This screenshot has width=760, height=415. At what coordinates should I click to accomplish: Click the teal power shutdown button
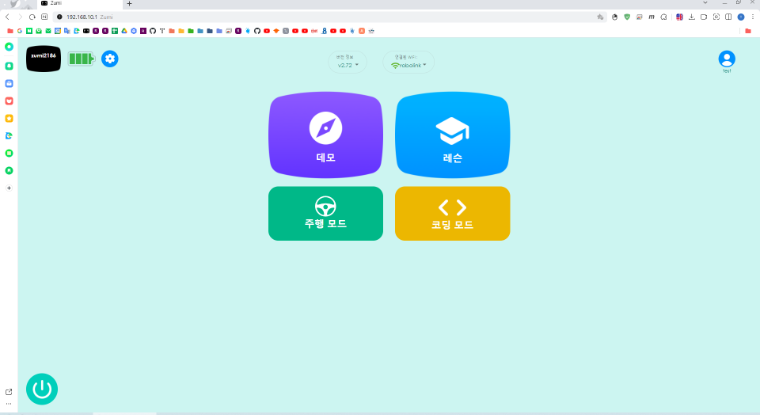pyautogui.click(x=42, y=389)
